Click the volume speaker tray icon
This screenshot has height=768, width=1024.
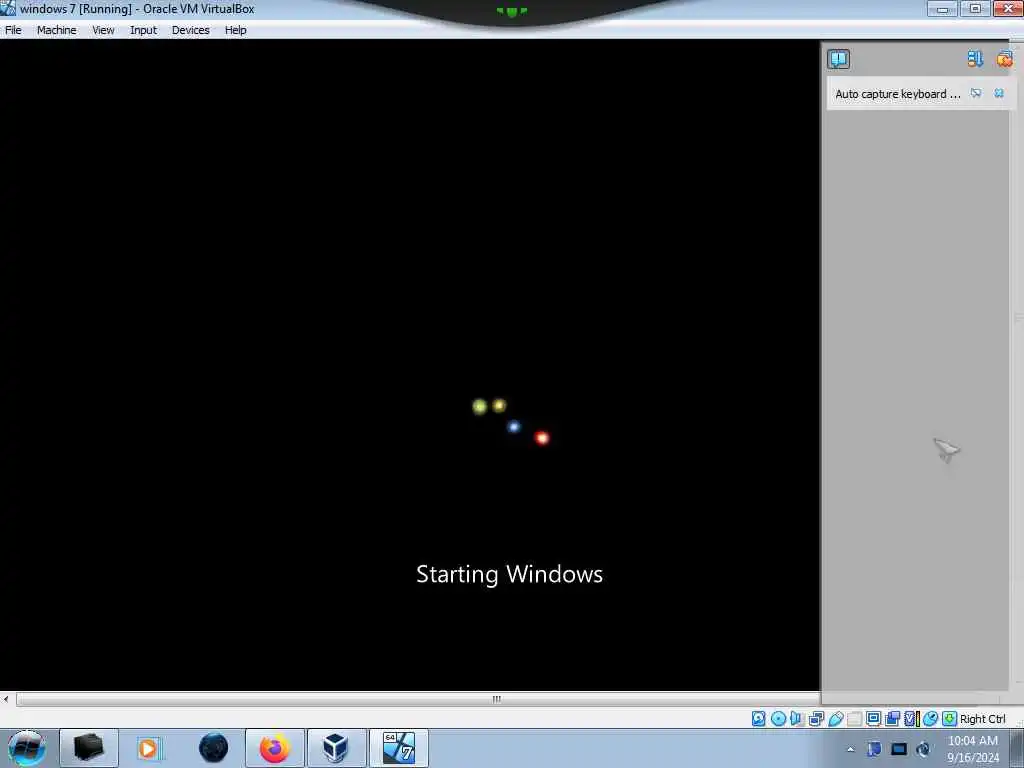(x=923, y=749)
